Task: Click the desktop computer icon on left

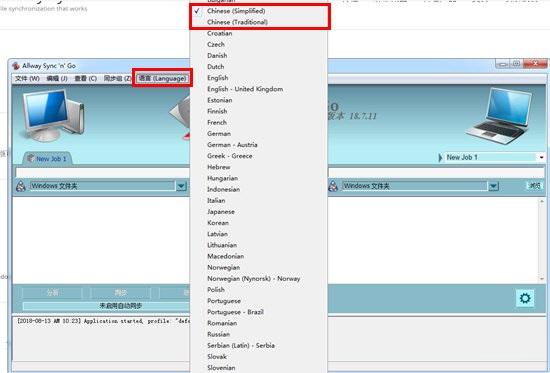Action: point(53,114)
